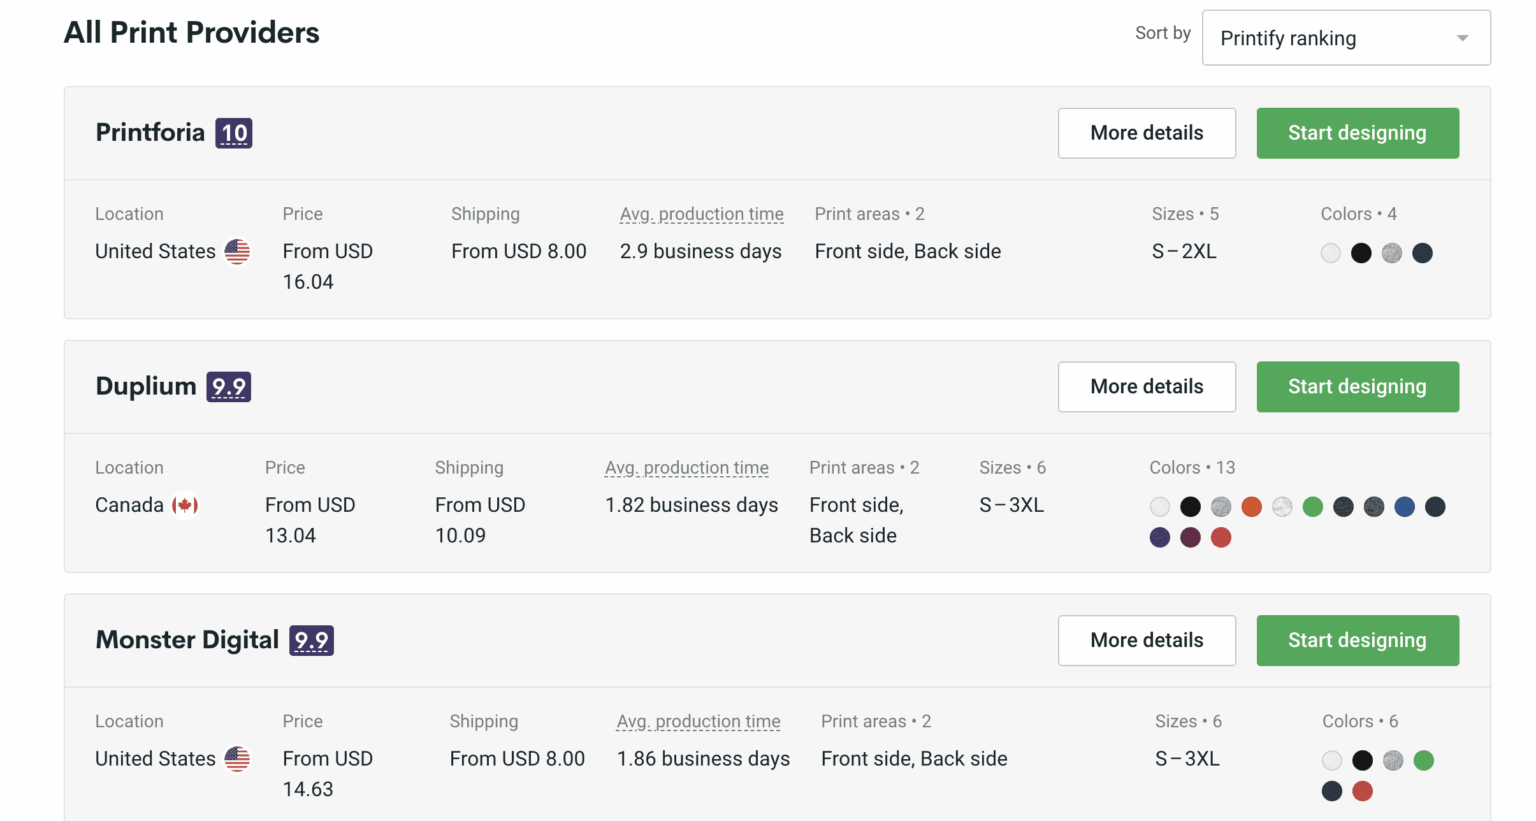
Task: Select the red color swatch for Duplium
Action: coord(1221,538)
